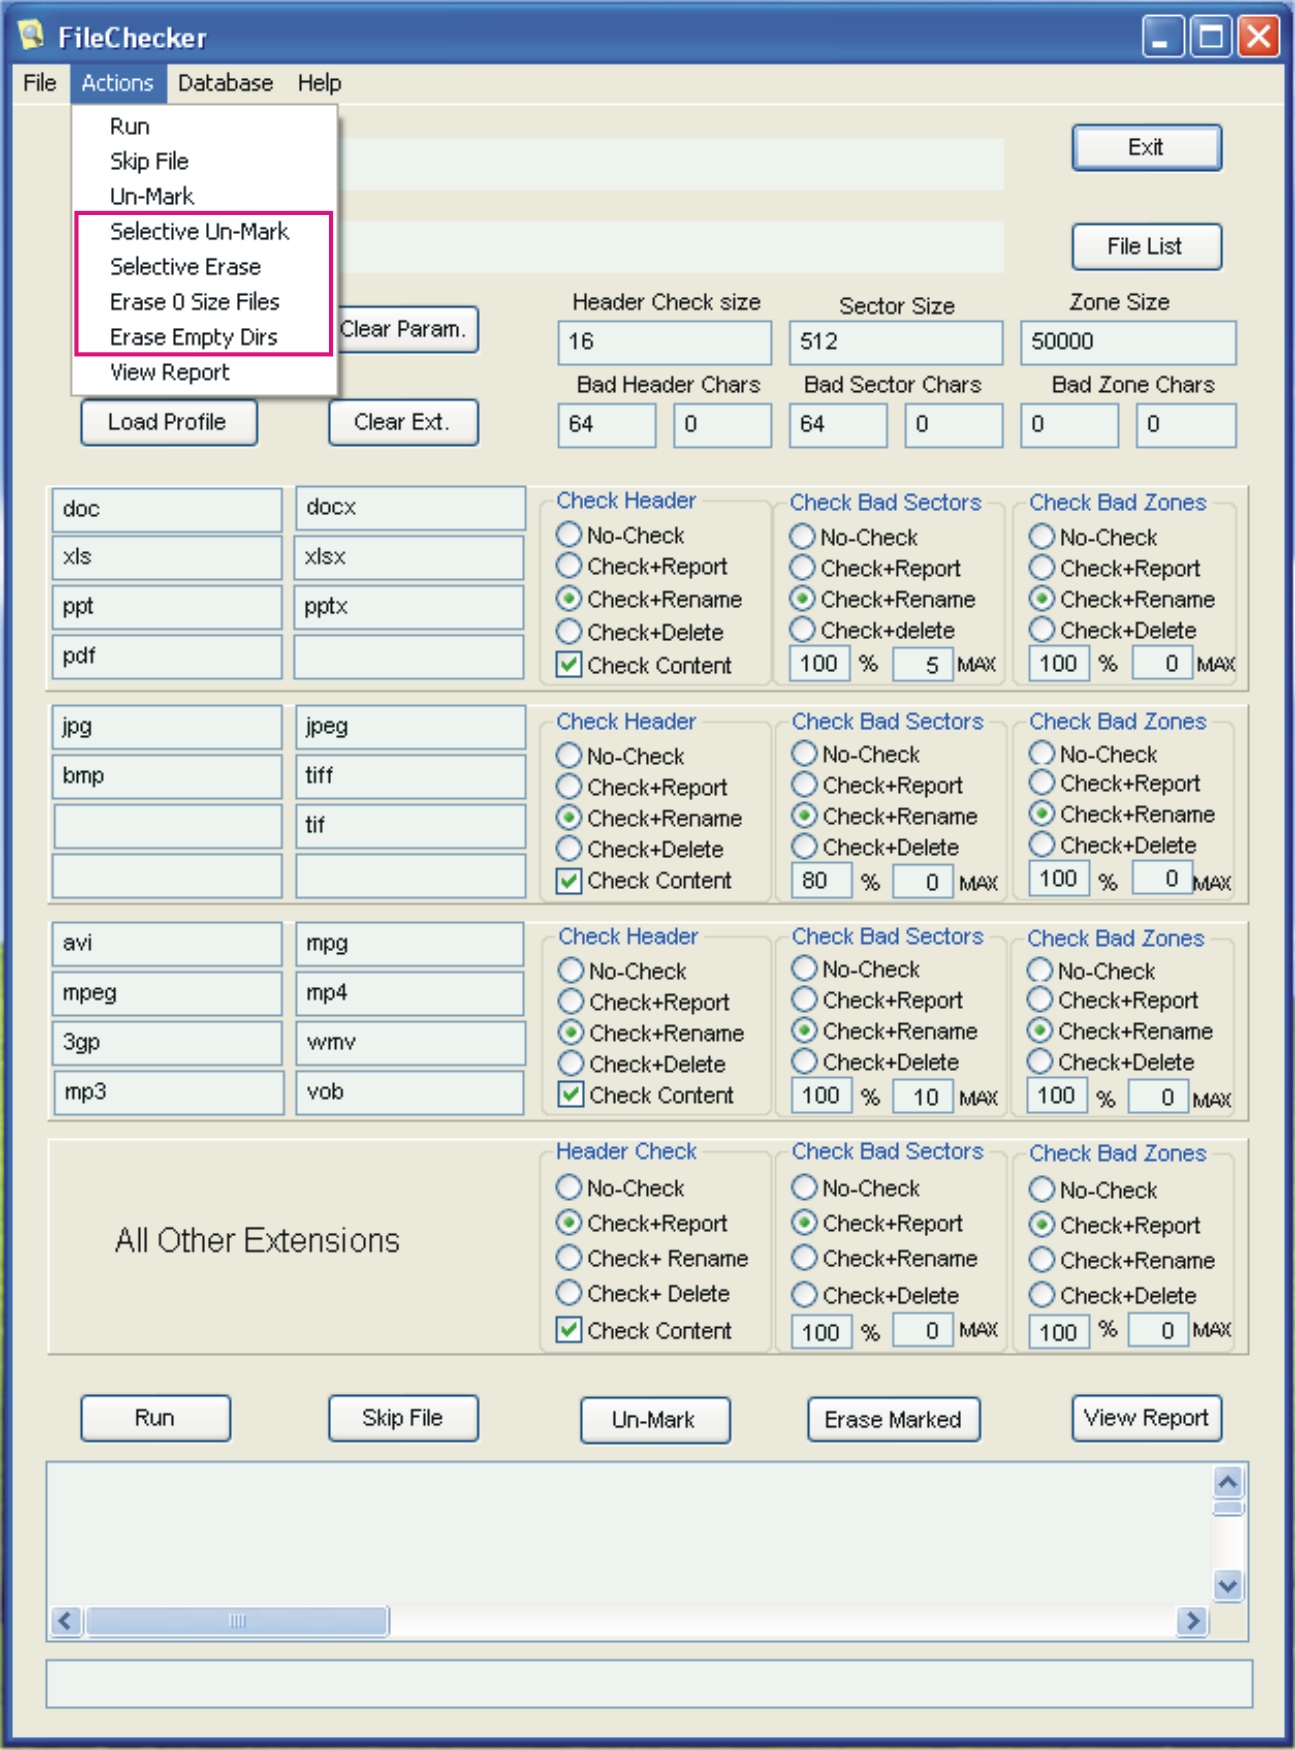Click the Zone Size field showing 50000
Screen dimensions: 1295x1750
pyautogui.click(x=1127, y=342)
